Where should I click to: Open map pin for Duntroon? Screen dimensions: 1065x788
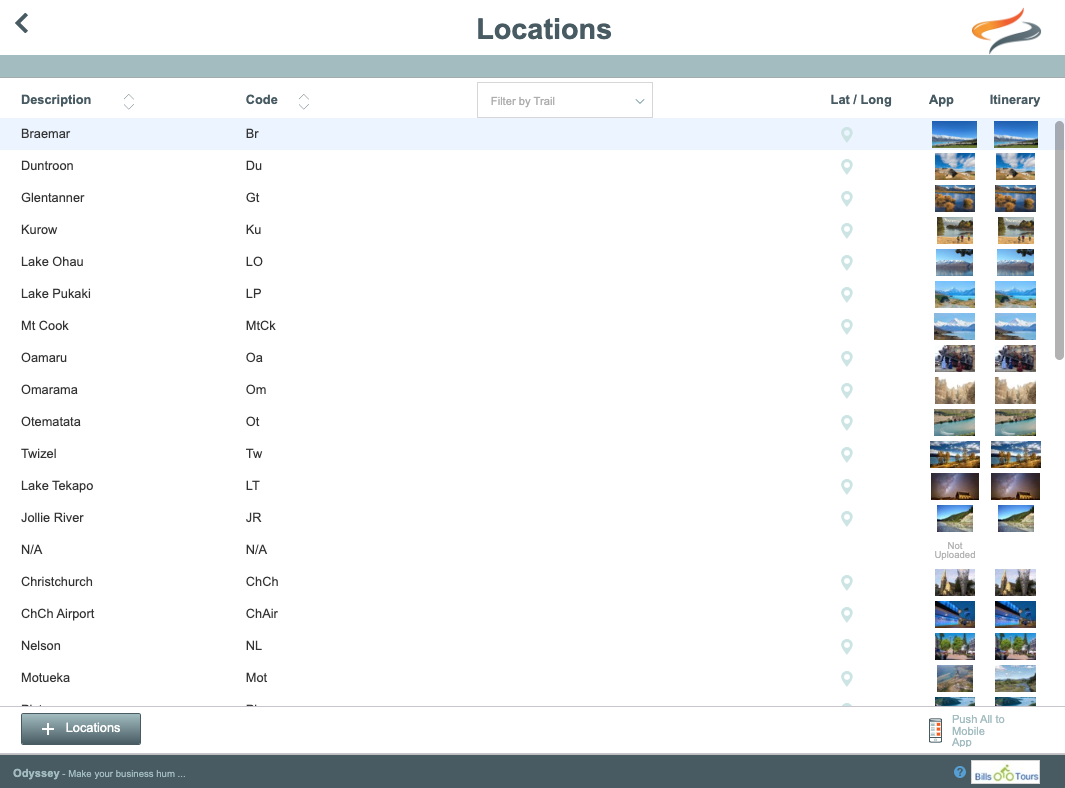click(846, 166)
